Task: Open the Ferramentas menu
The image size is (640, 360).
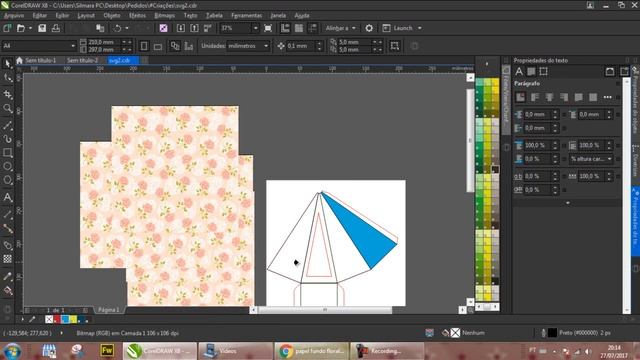Action: (247, 16)
